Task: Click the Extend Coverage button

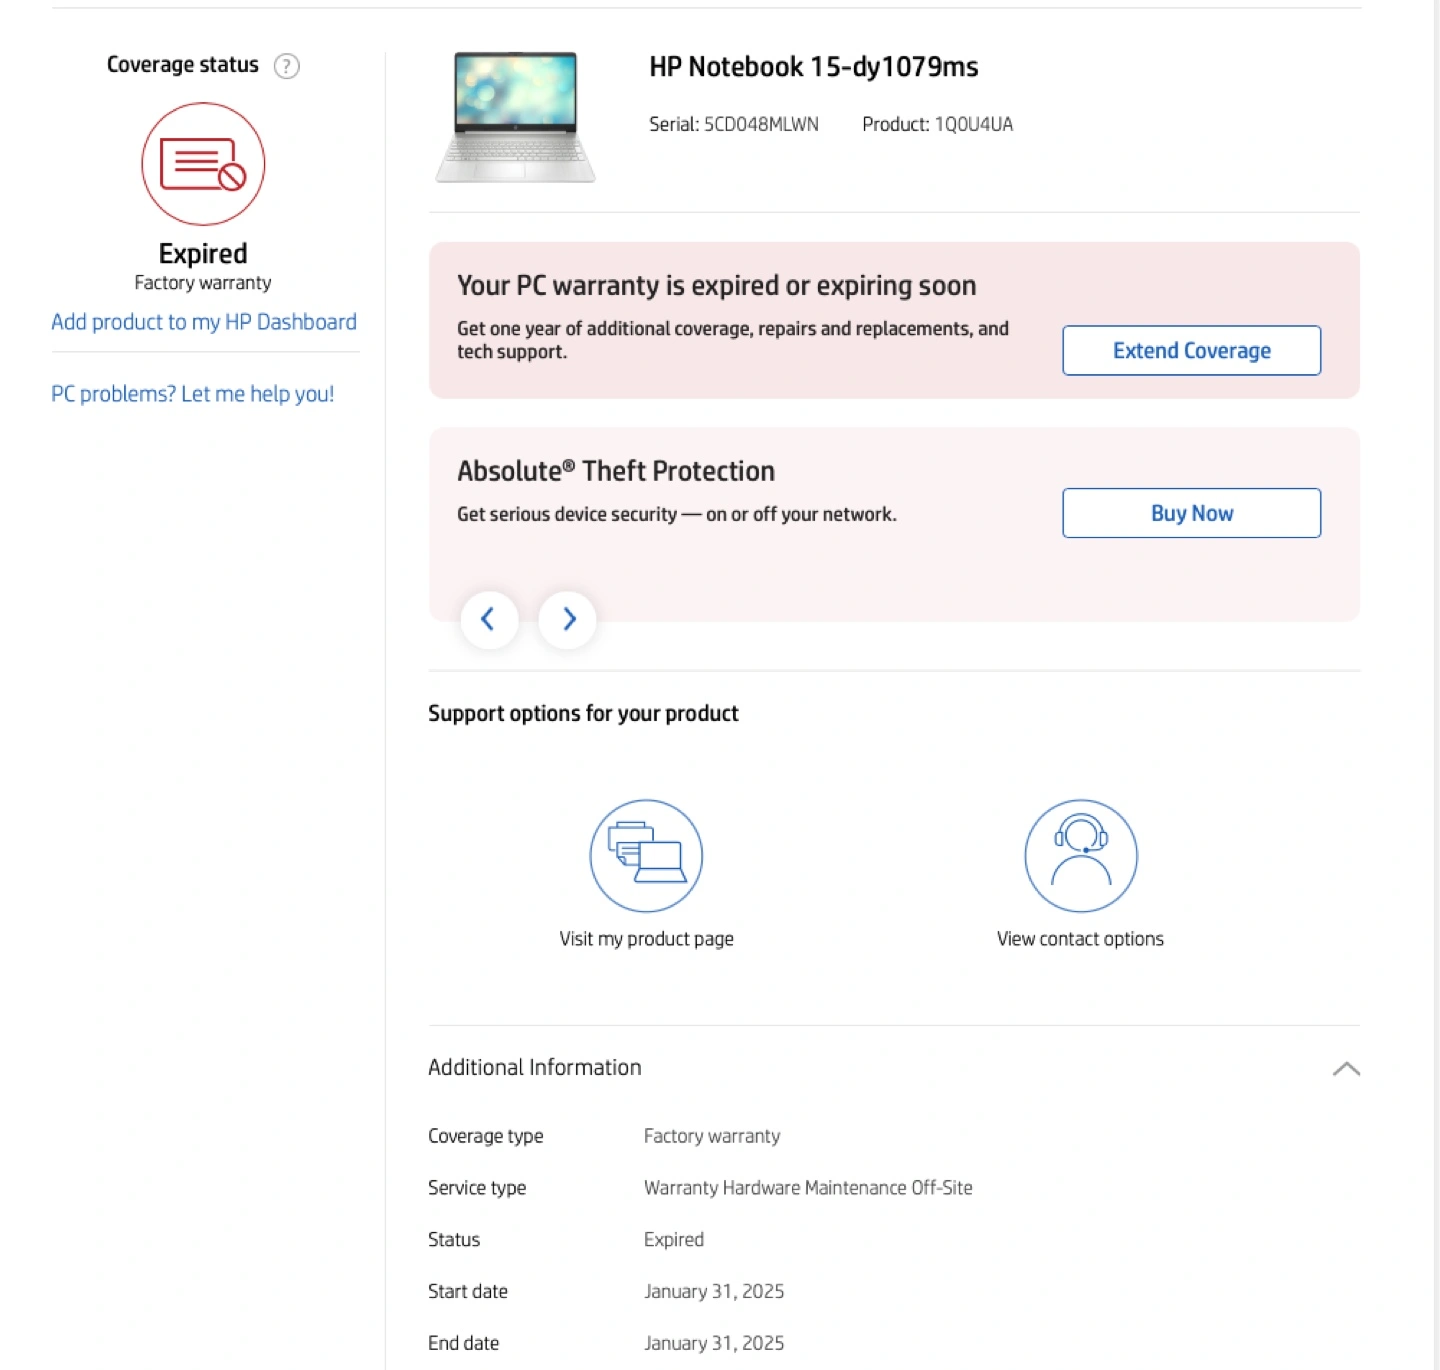Action: pos(1191,351)
